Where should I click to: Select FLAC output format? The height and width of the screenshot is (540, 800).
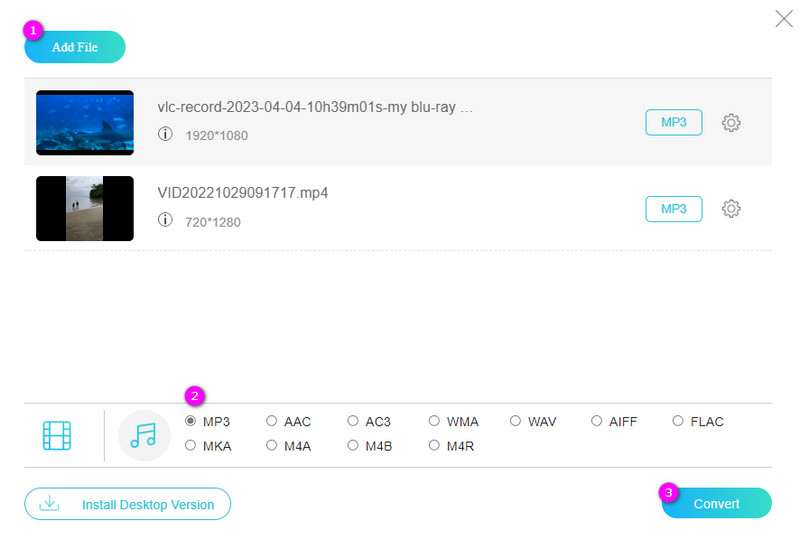click(x=678, y=422)
